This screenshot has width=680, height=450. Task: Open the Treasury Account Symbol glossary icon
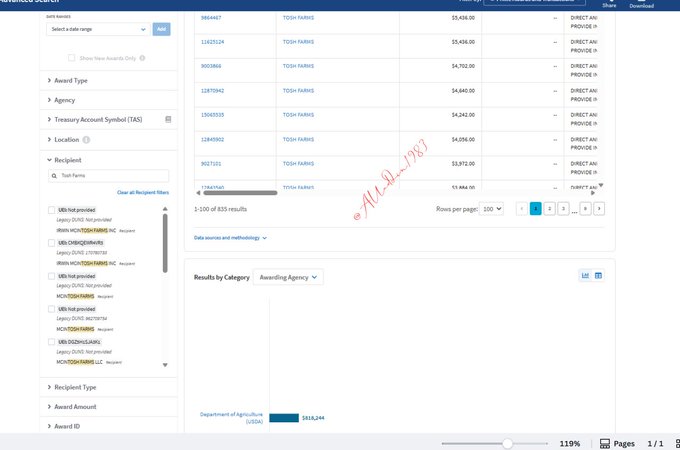(x=168, y=119)
